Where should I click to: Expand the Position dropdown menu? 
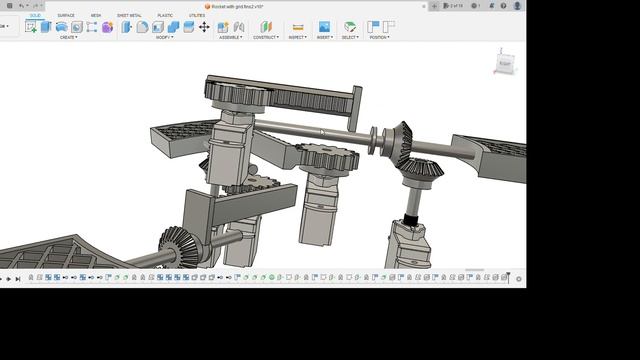click(x=380, y=37)
